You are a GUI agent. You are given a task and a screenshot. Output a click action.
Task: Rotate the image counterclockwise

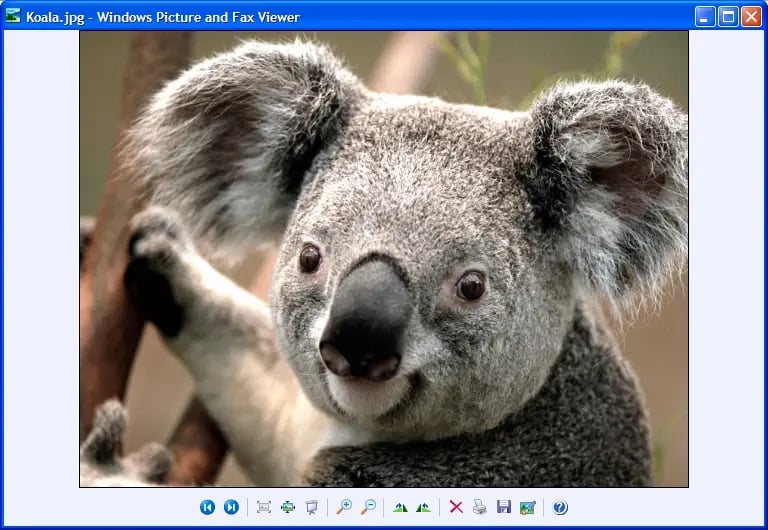[424, 507]
